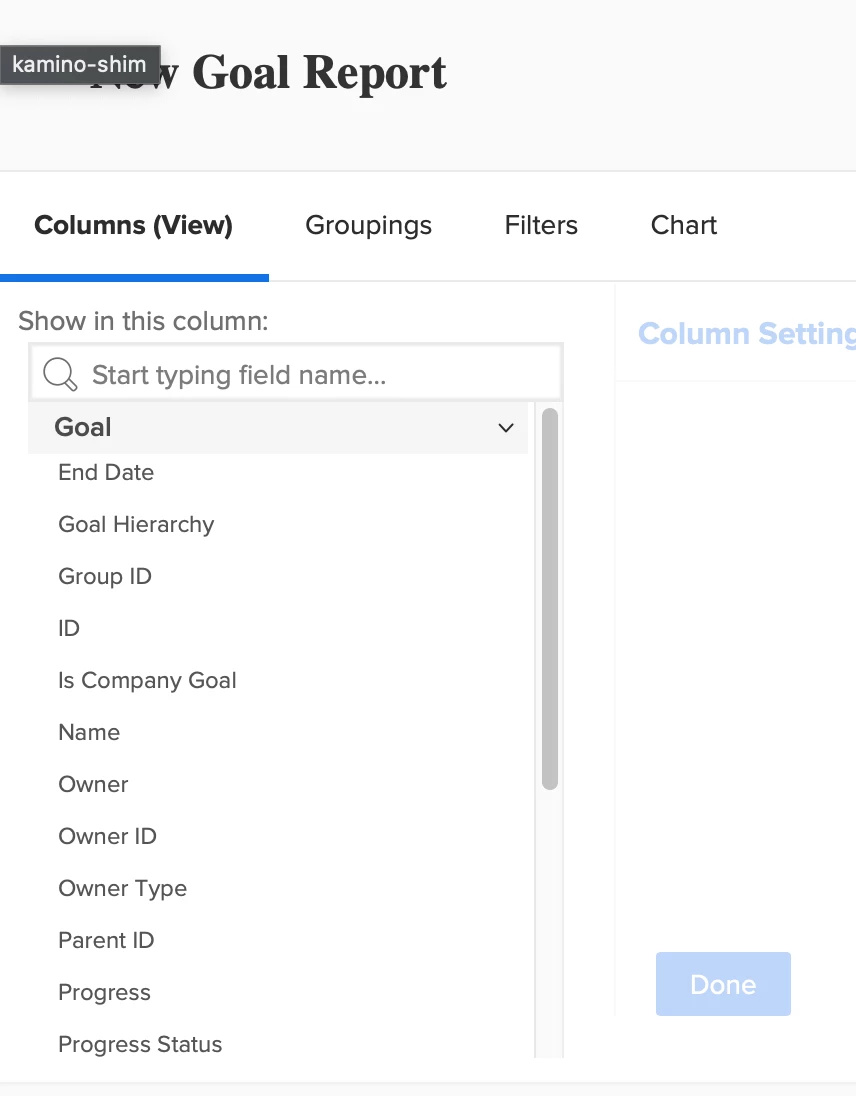The image size is (856, 1096).
Task: Choose the Goal Hierarchy field
Action: [x=136, y=525]
